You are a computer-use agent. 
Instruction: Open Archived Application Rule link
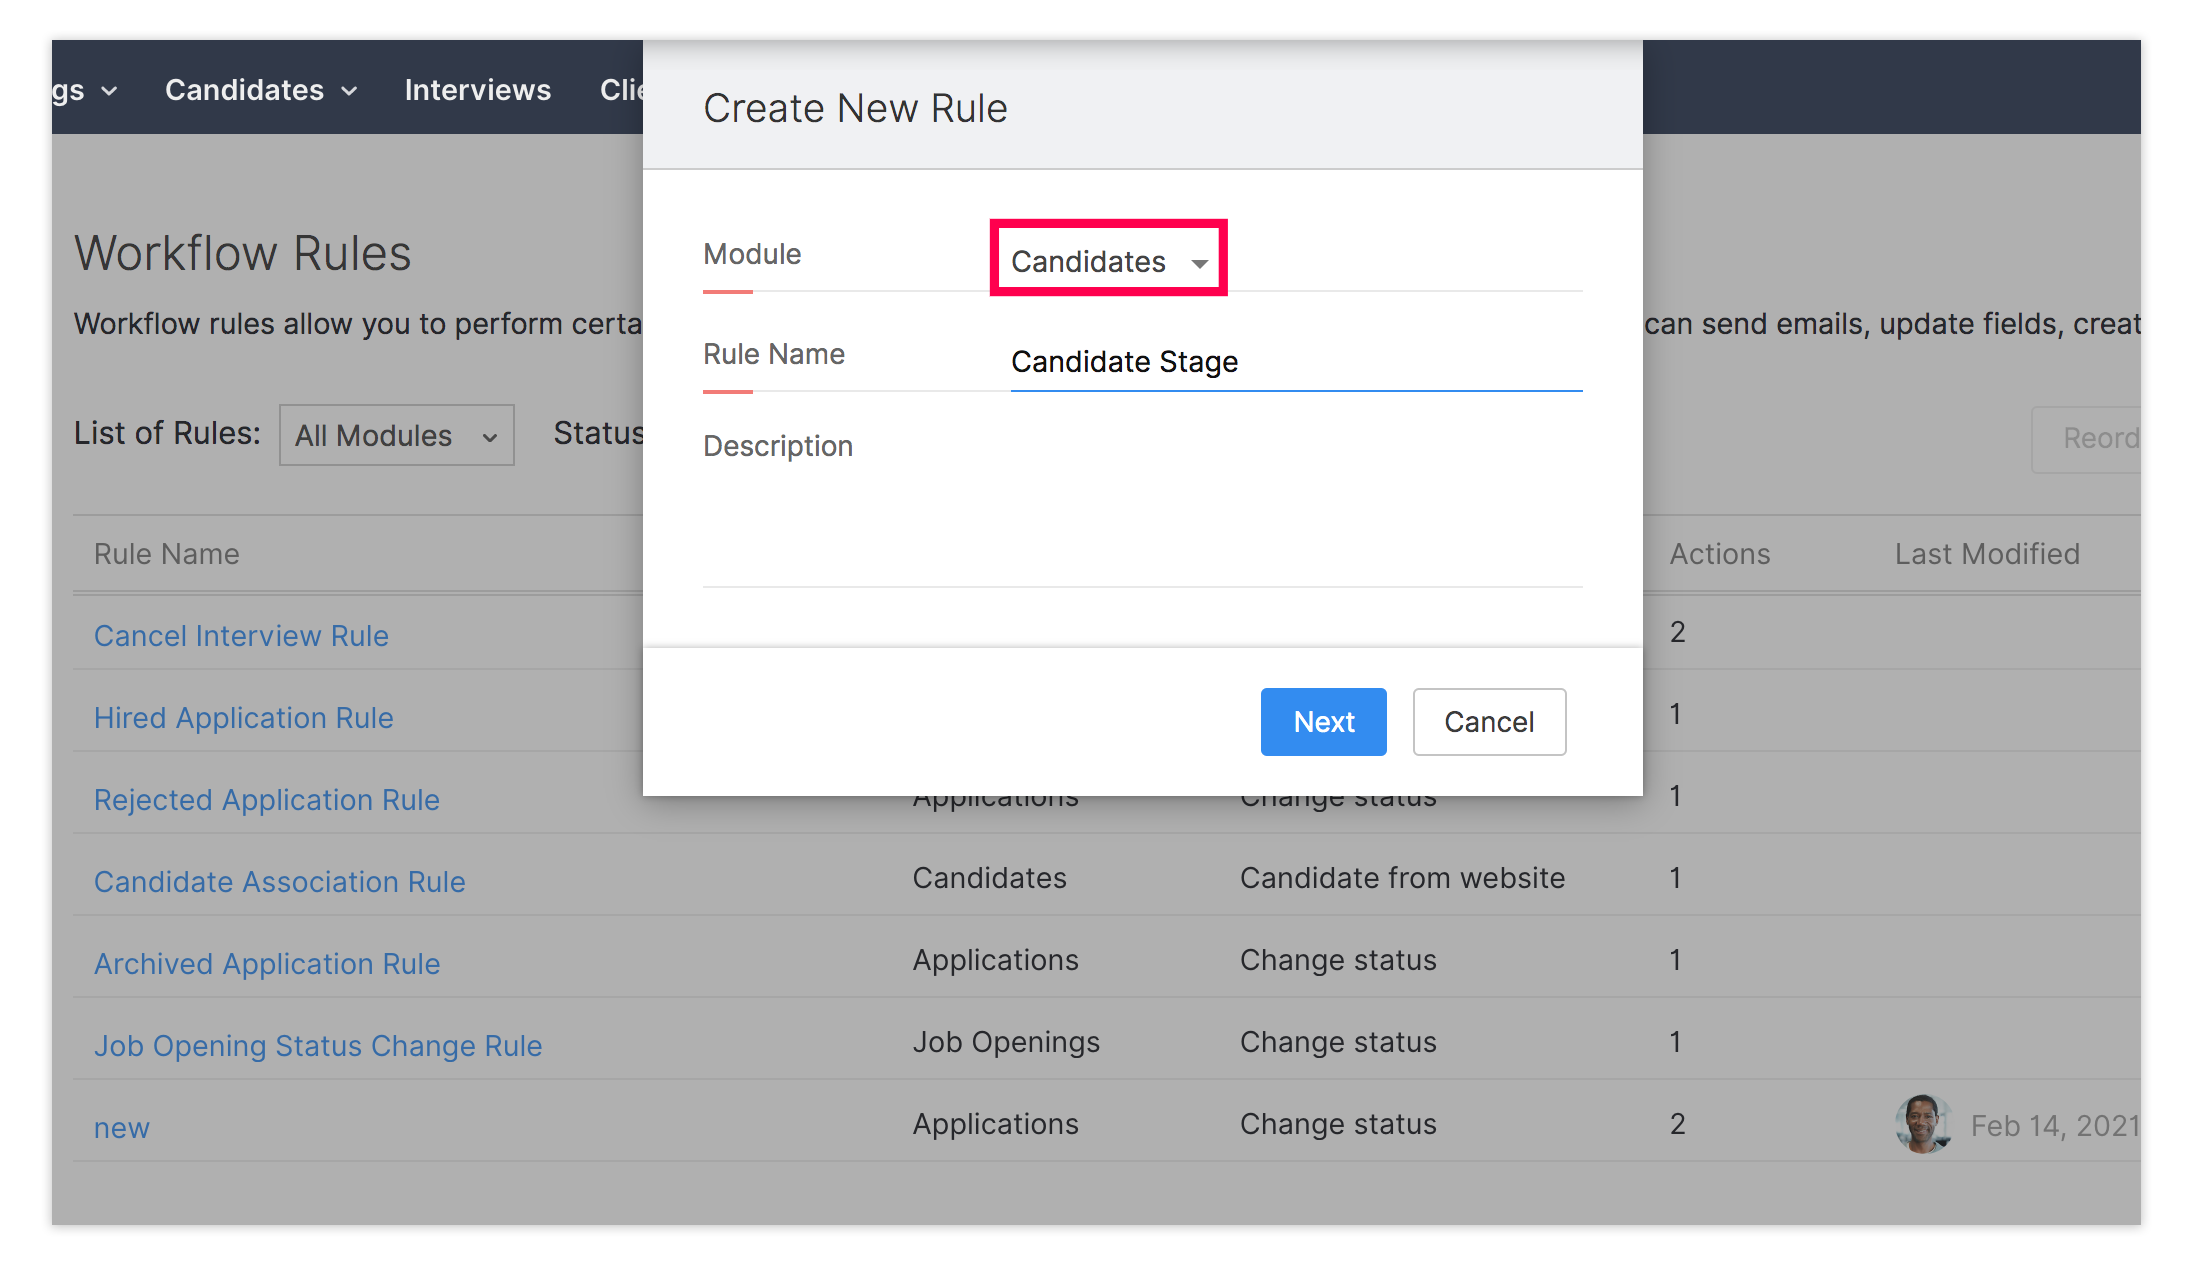266,964
